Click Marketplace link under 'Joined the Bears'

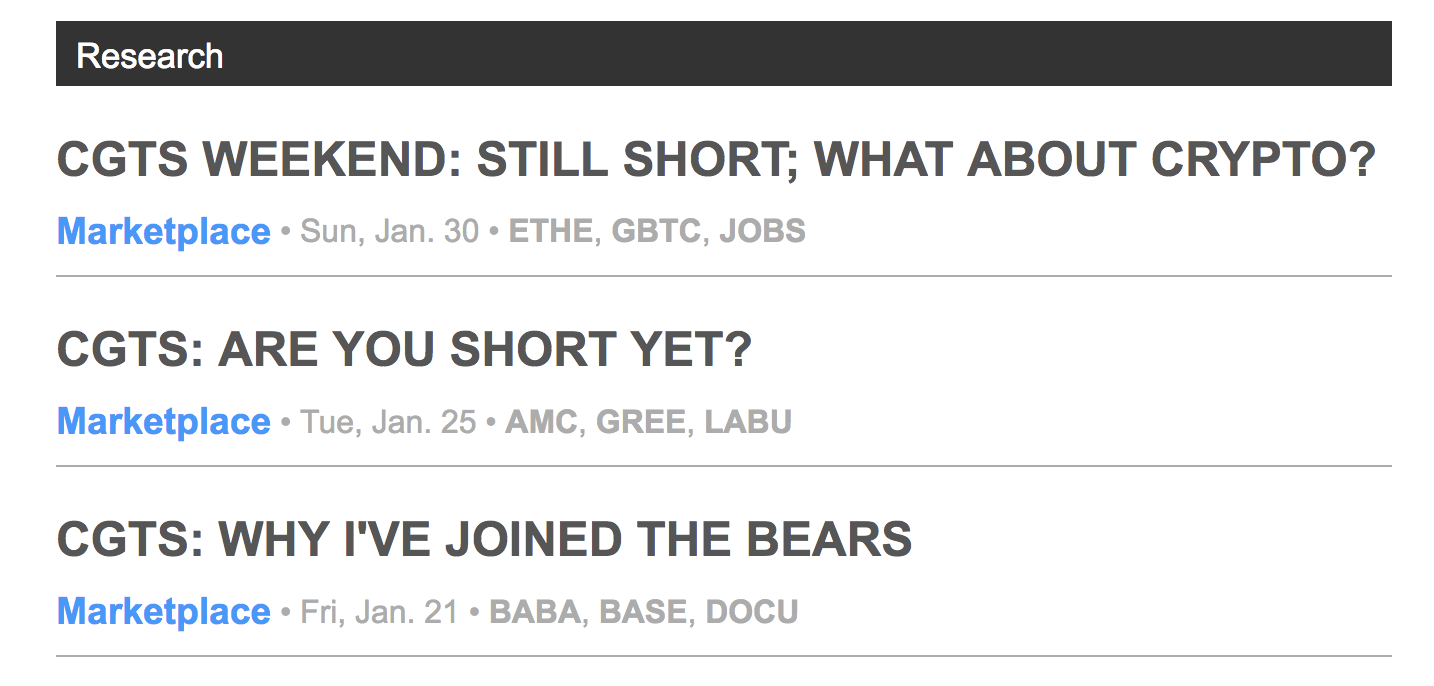pyautogui.click(x=164, y=612)
